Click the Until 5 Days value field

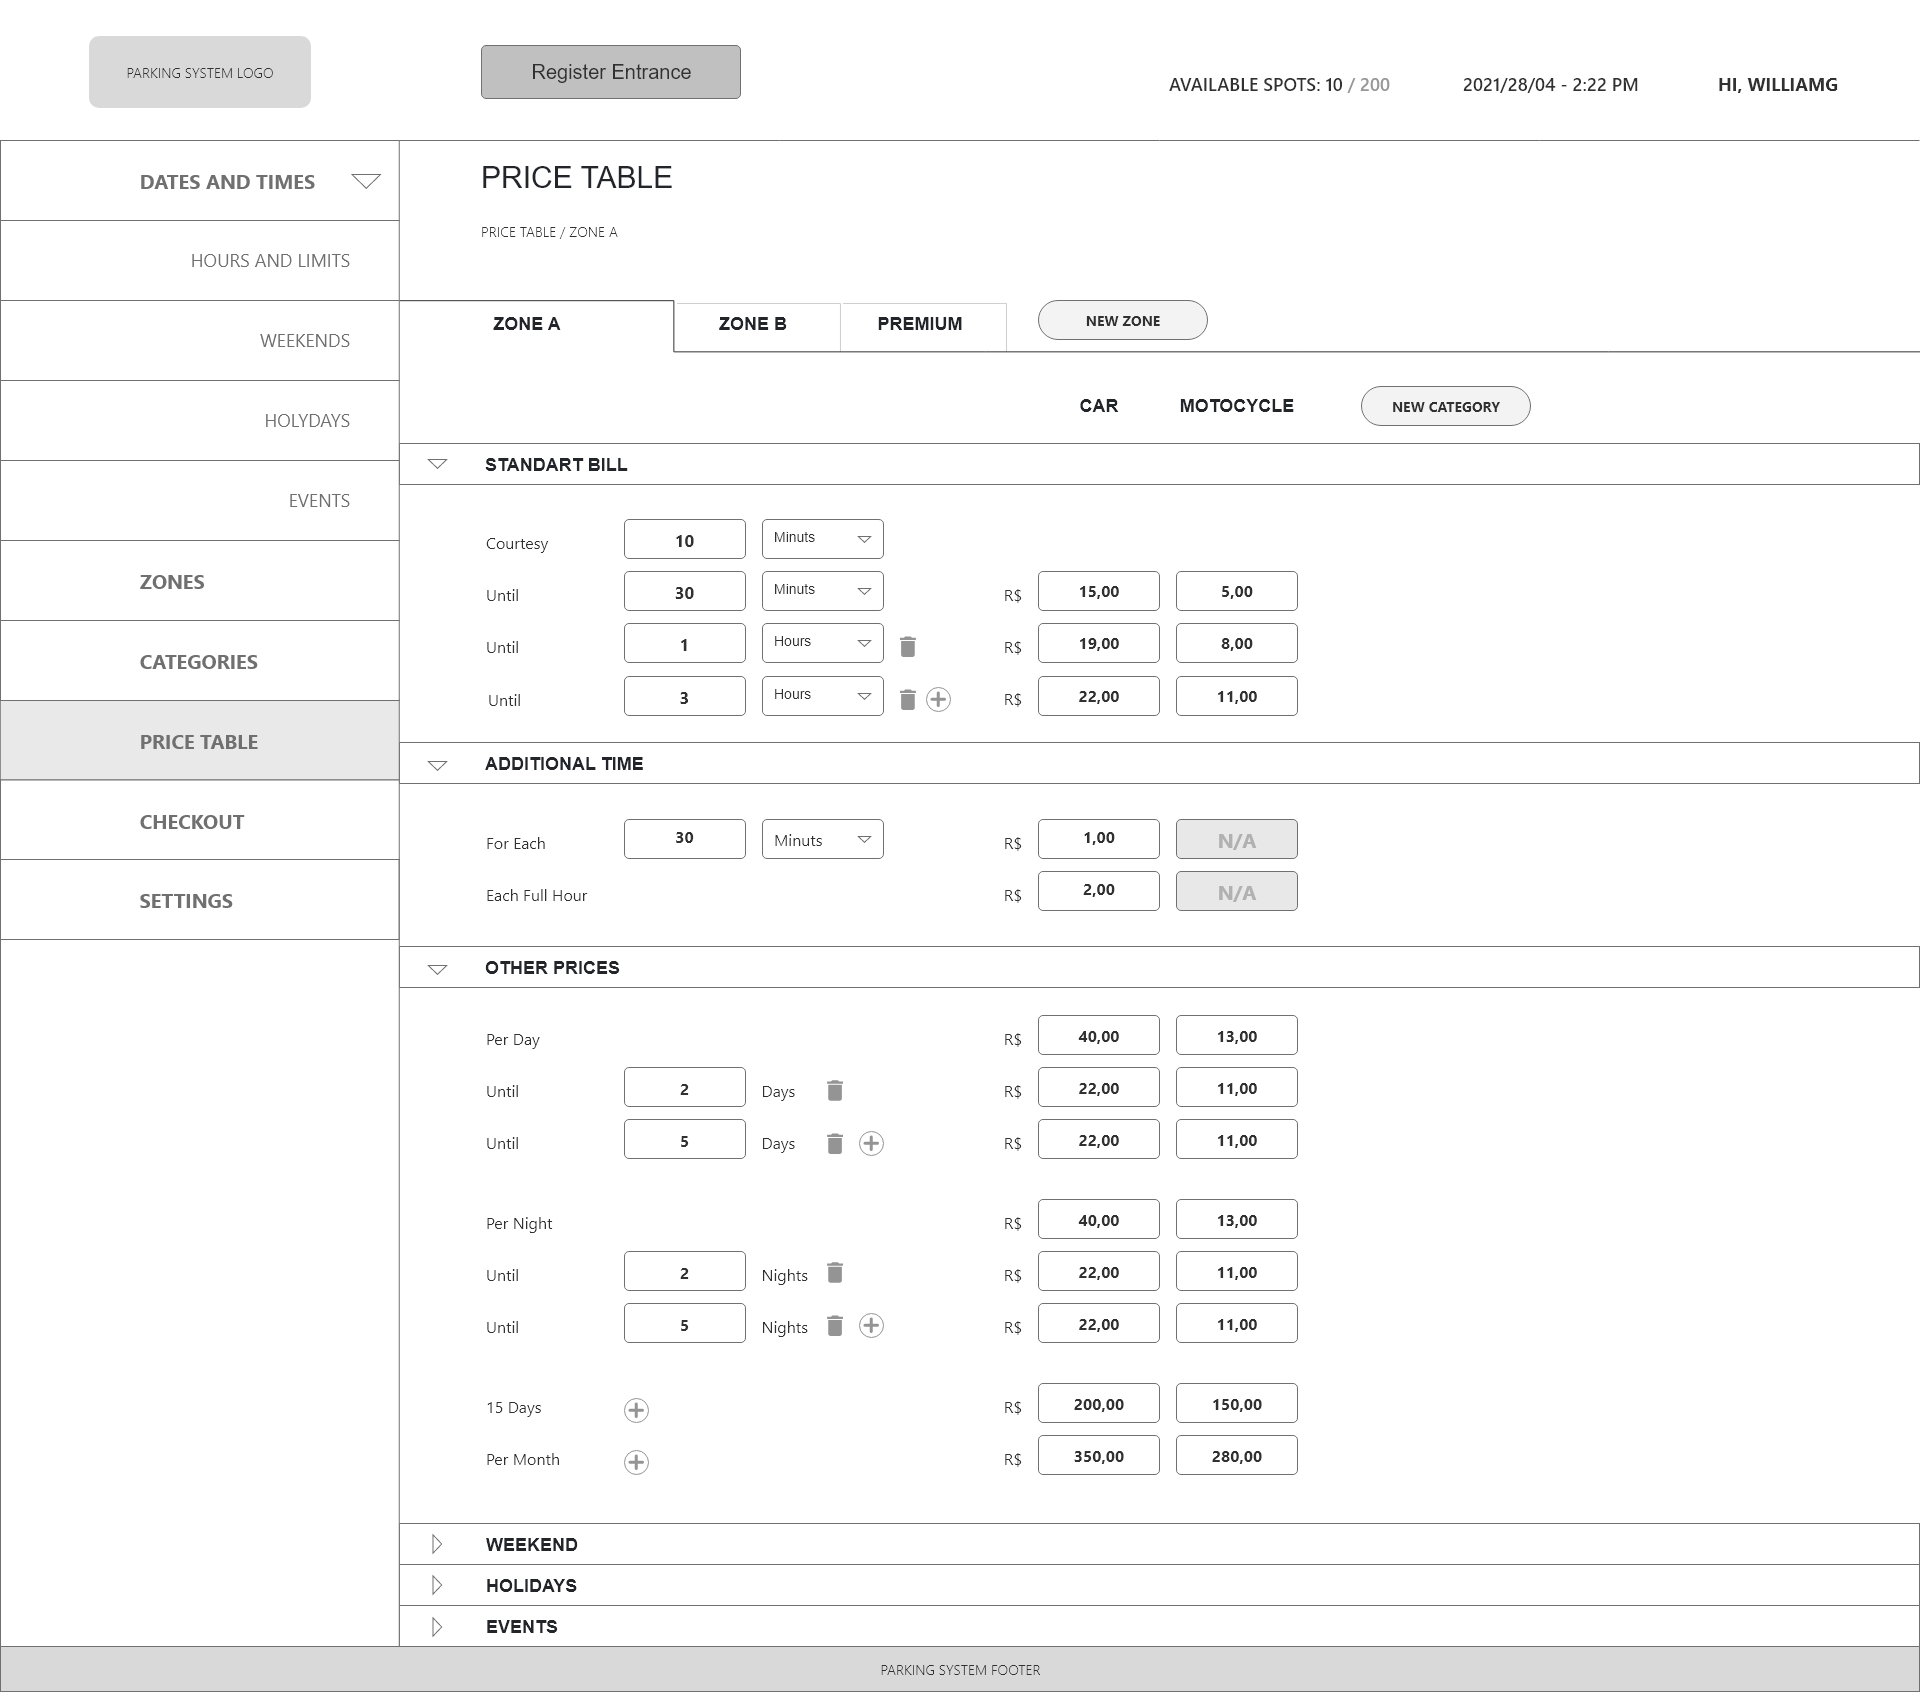click(x=685, y=1139)
